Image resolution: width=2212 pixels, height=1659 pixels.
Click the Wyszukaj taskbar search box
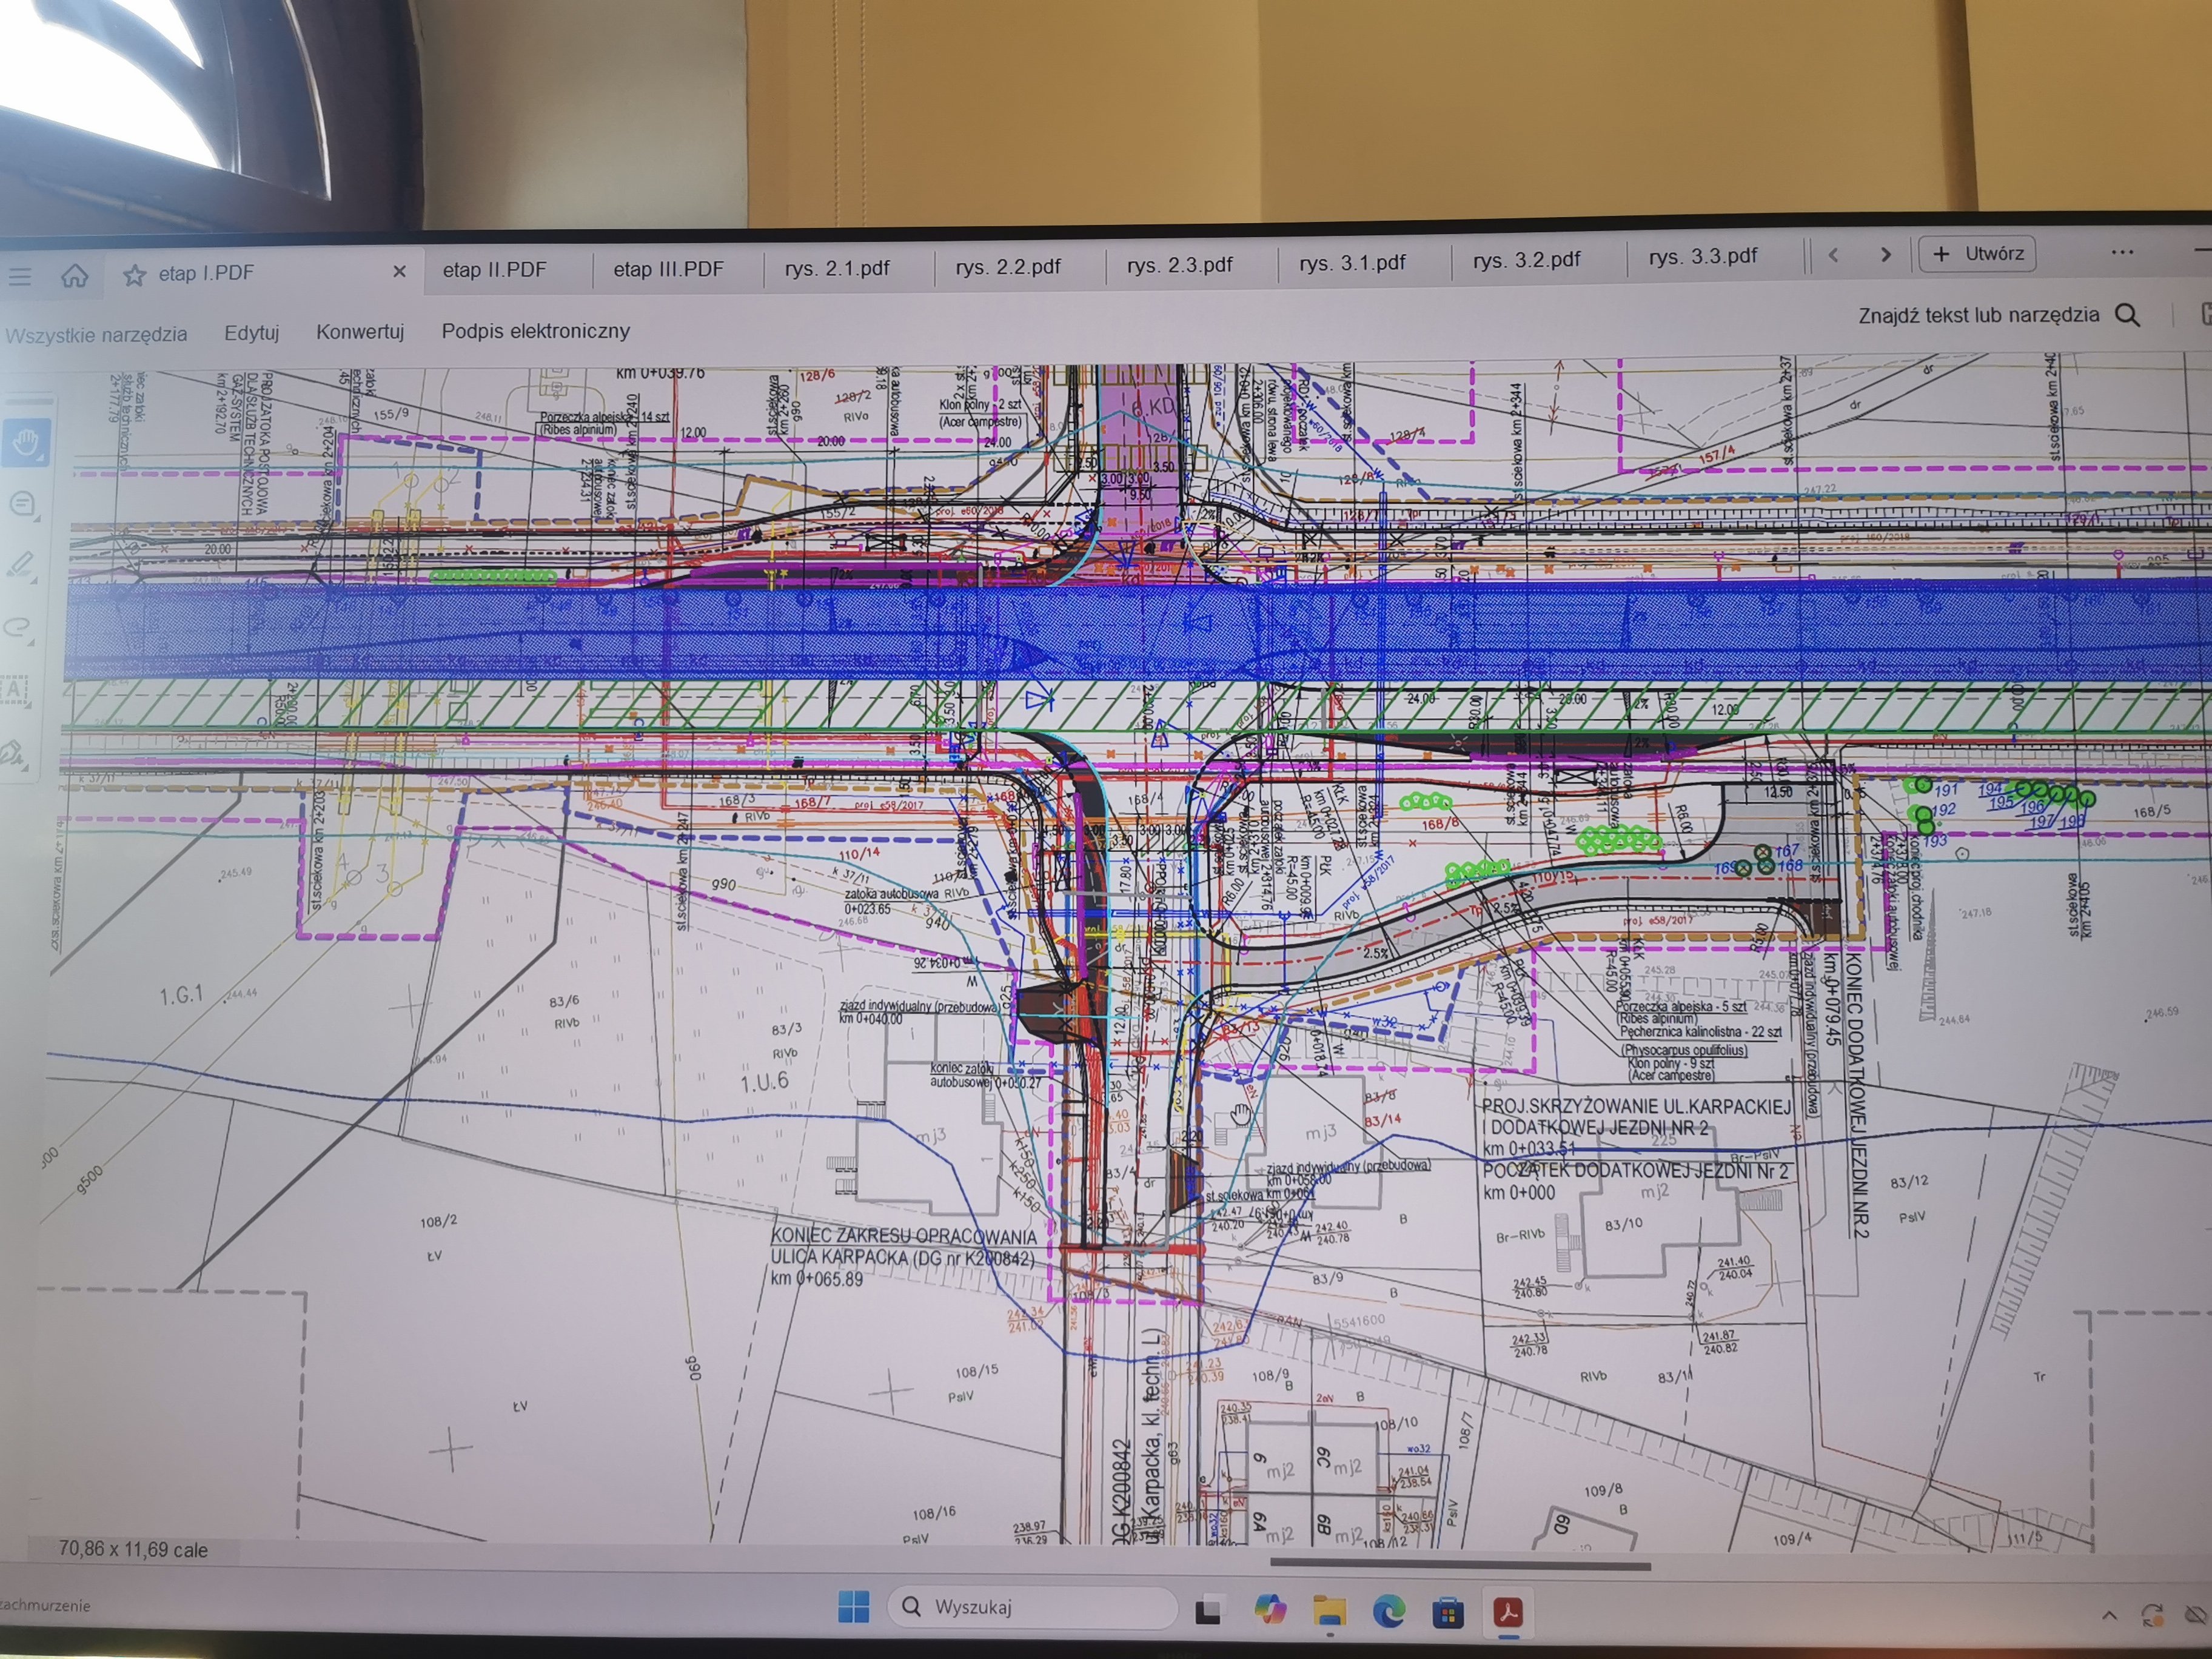pos(1032,1607)
